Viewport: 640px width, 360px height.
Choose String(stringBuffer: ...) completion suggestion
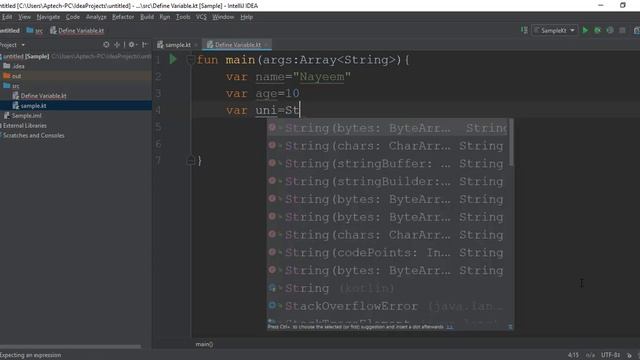(387, 164)
